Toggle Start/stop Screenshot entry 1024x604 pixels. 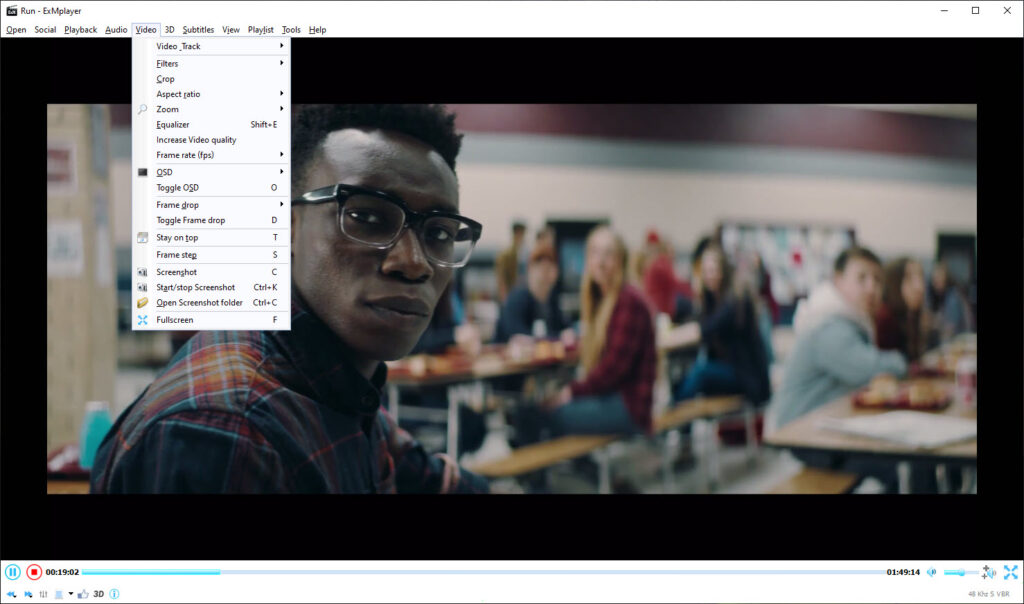coord(212,287)
